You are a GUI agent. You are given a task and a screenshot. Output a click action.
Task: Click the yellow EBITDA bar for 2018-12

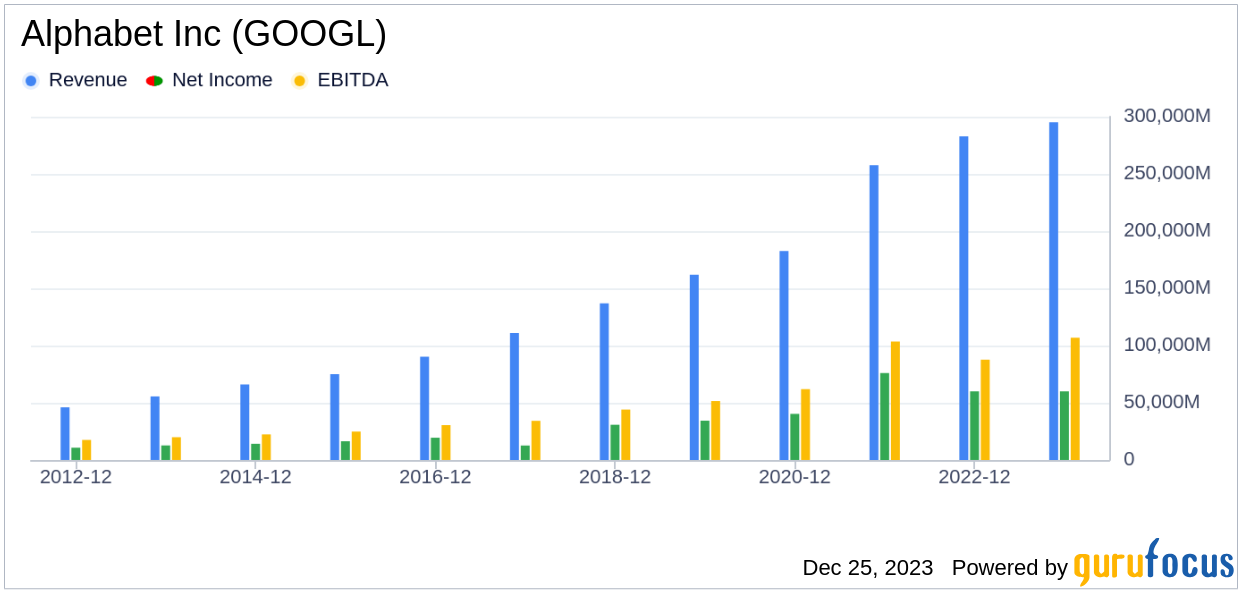pyautogui.click(x=626, y=436)
